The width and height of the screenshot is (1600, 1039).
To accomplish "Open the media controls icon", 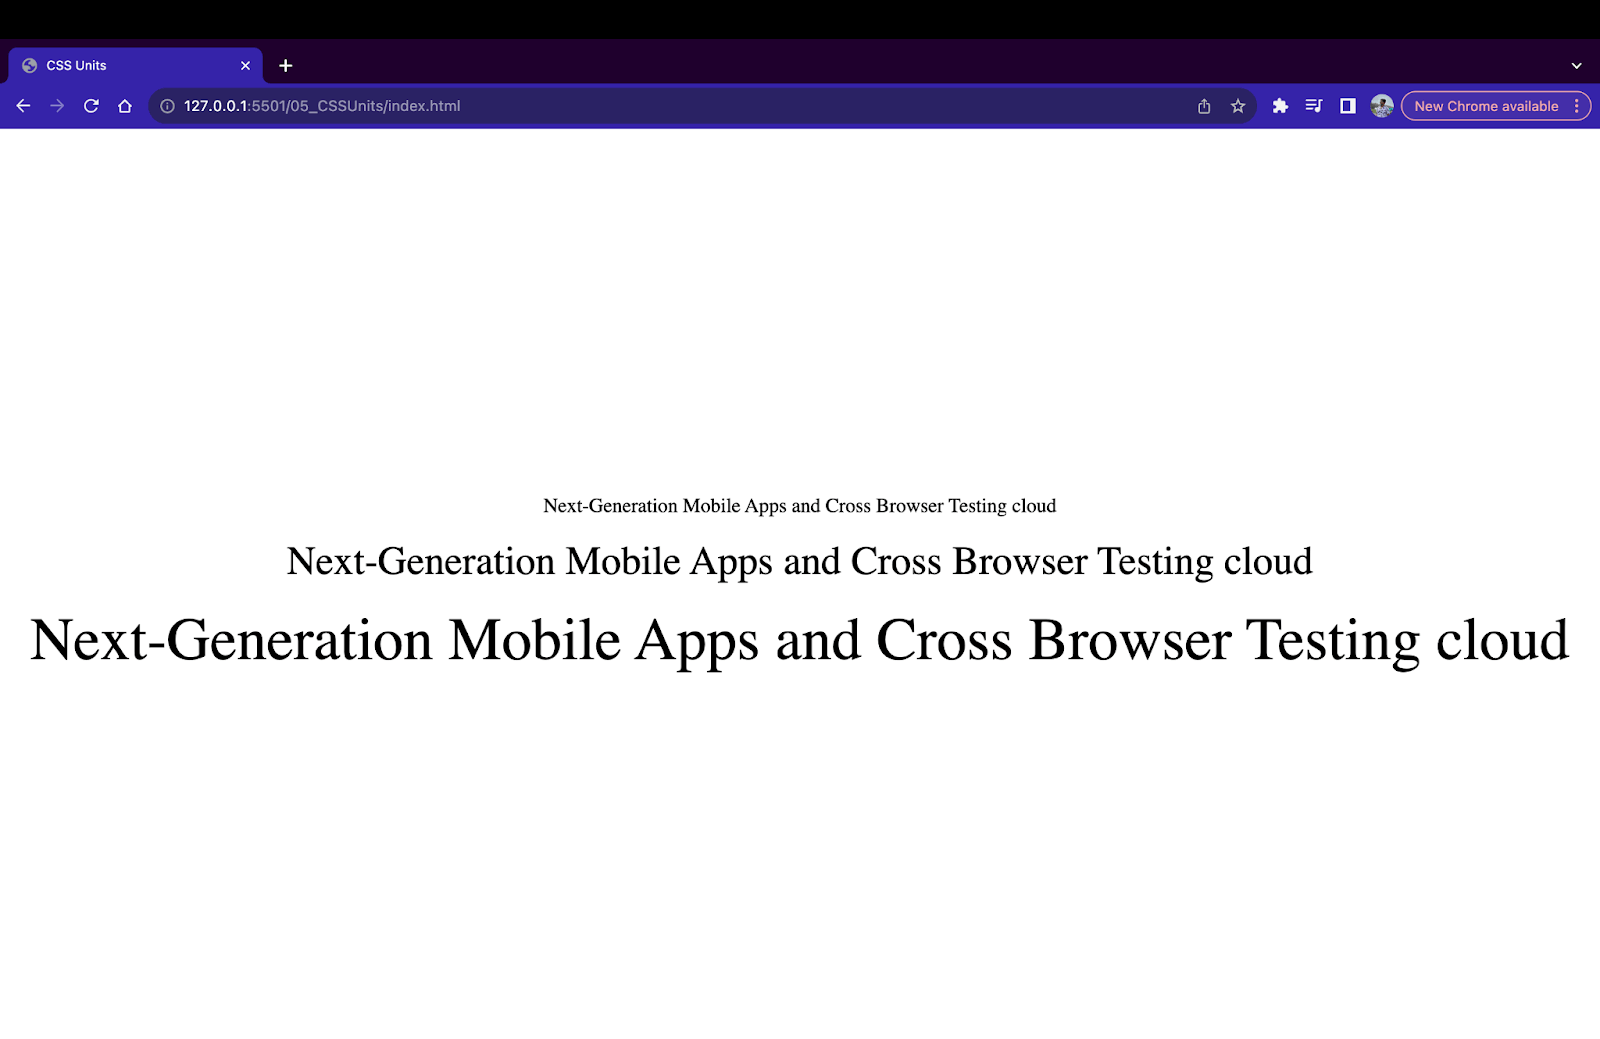I will click(x=1314, y=106).
